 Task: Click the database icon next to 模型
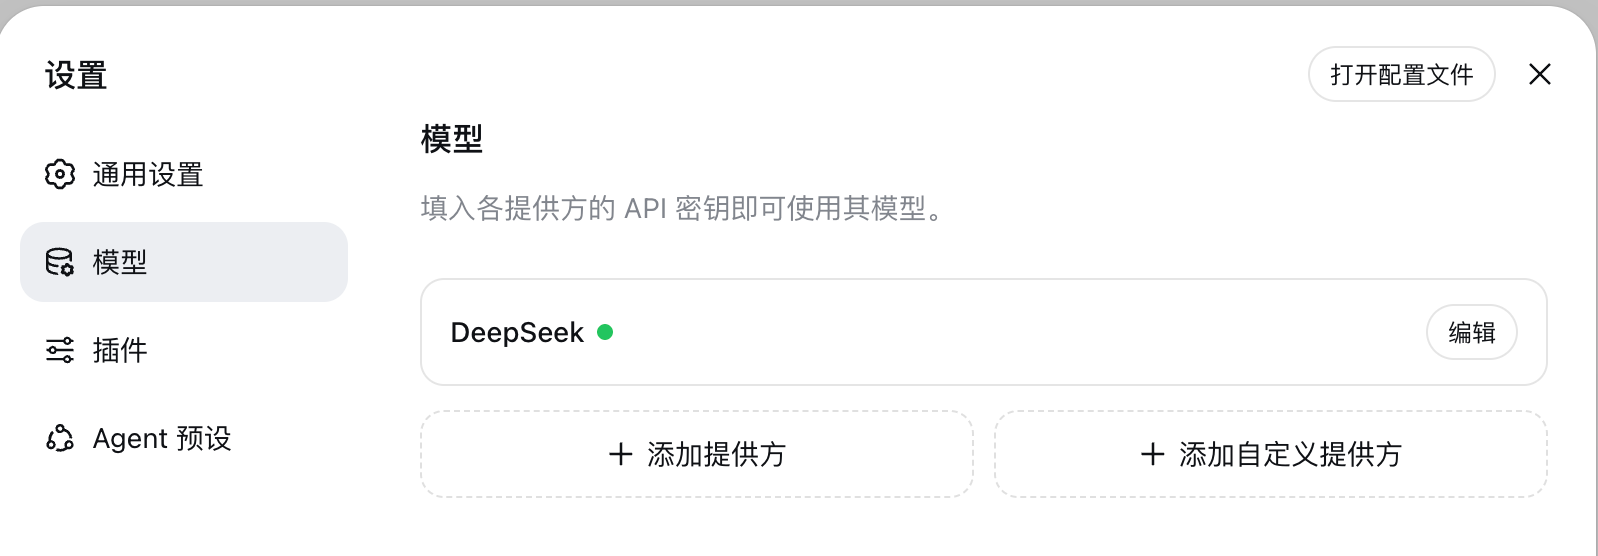(60, 262)
